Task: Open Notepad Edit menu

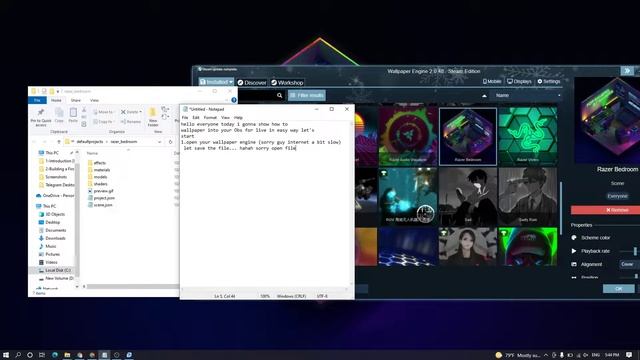Action: tap(196, 118)
